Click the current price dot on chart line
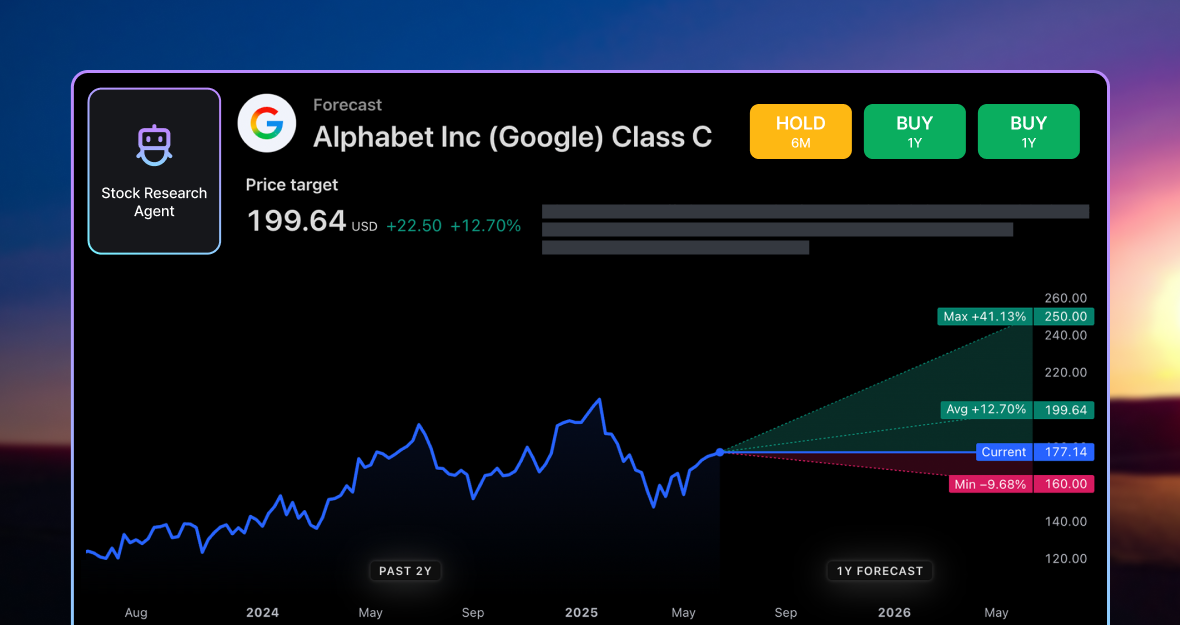 pyautogui.click(x=720, y=452)
